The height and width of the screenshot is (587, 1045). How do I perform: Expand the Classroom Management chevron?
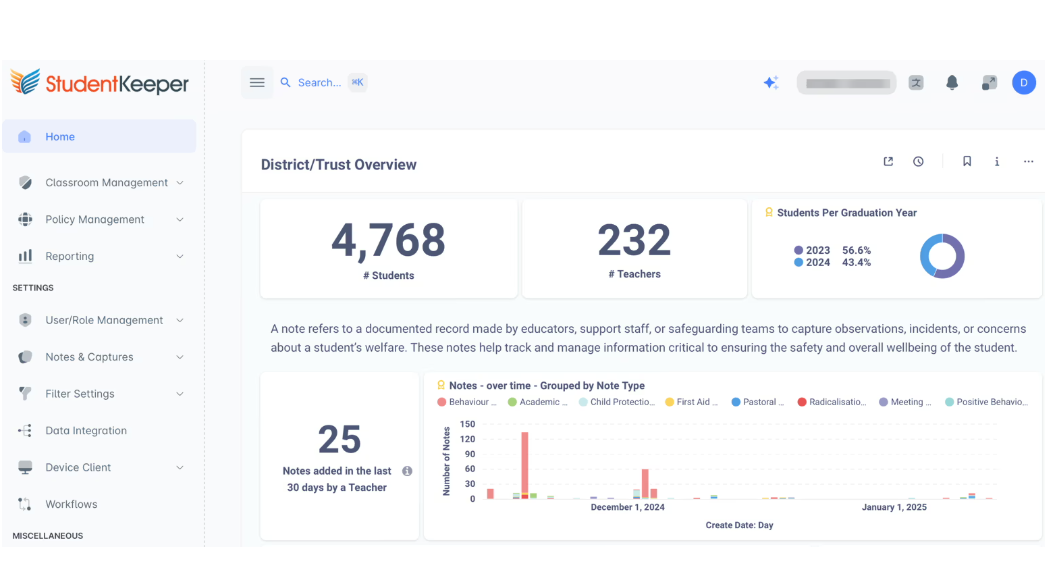point(180,183)
